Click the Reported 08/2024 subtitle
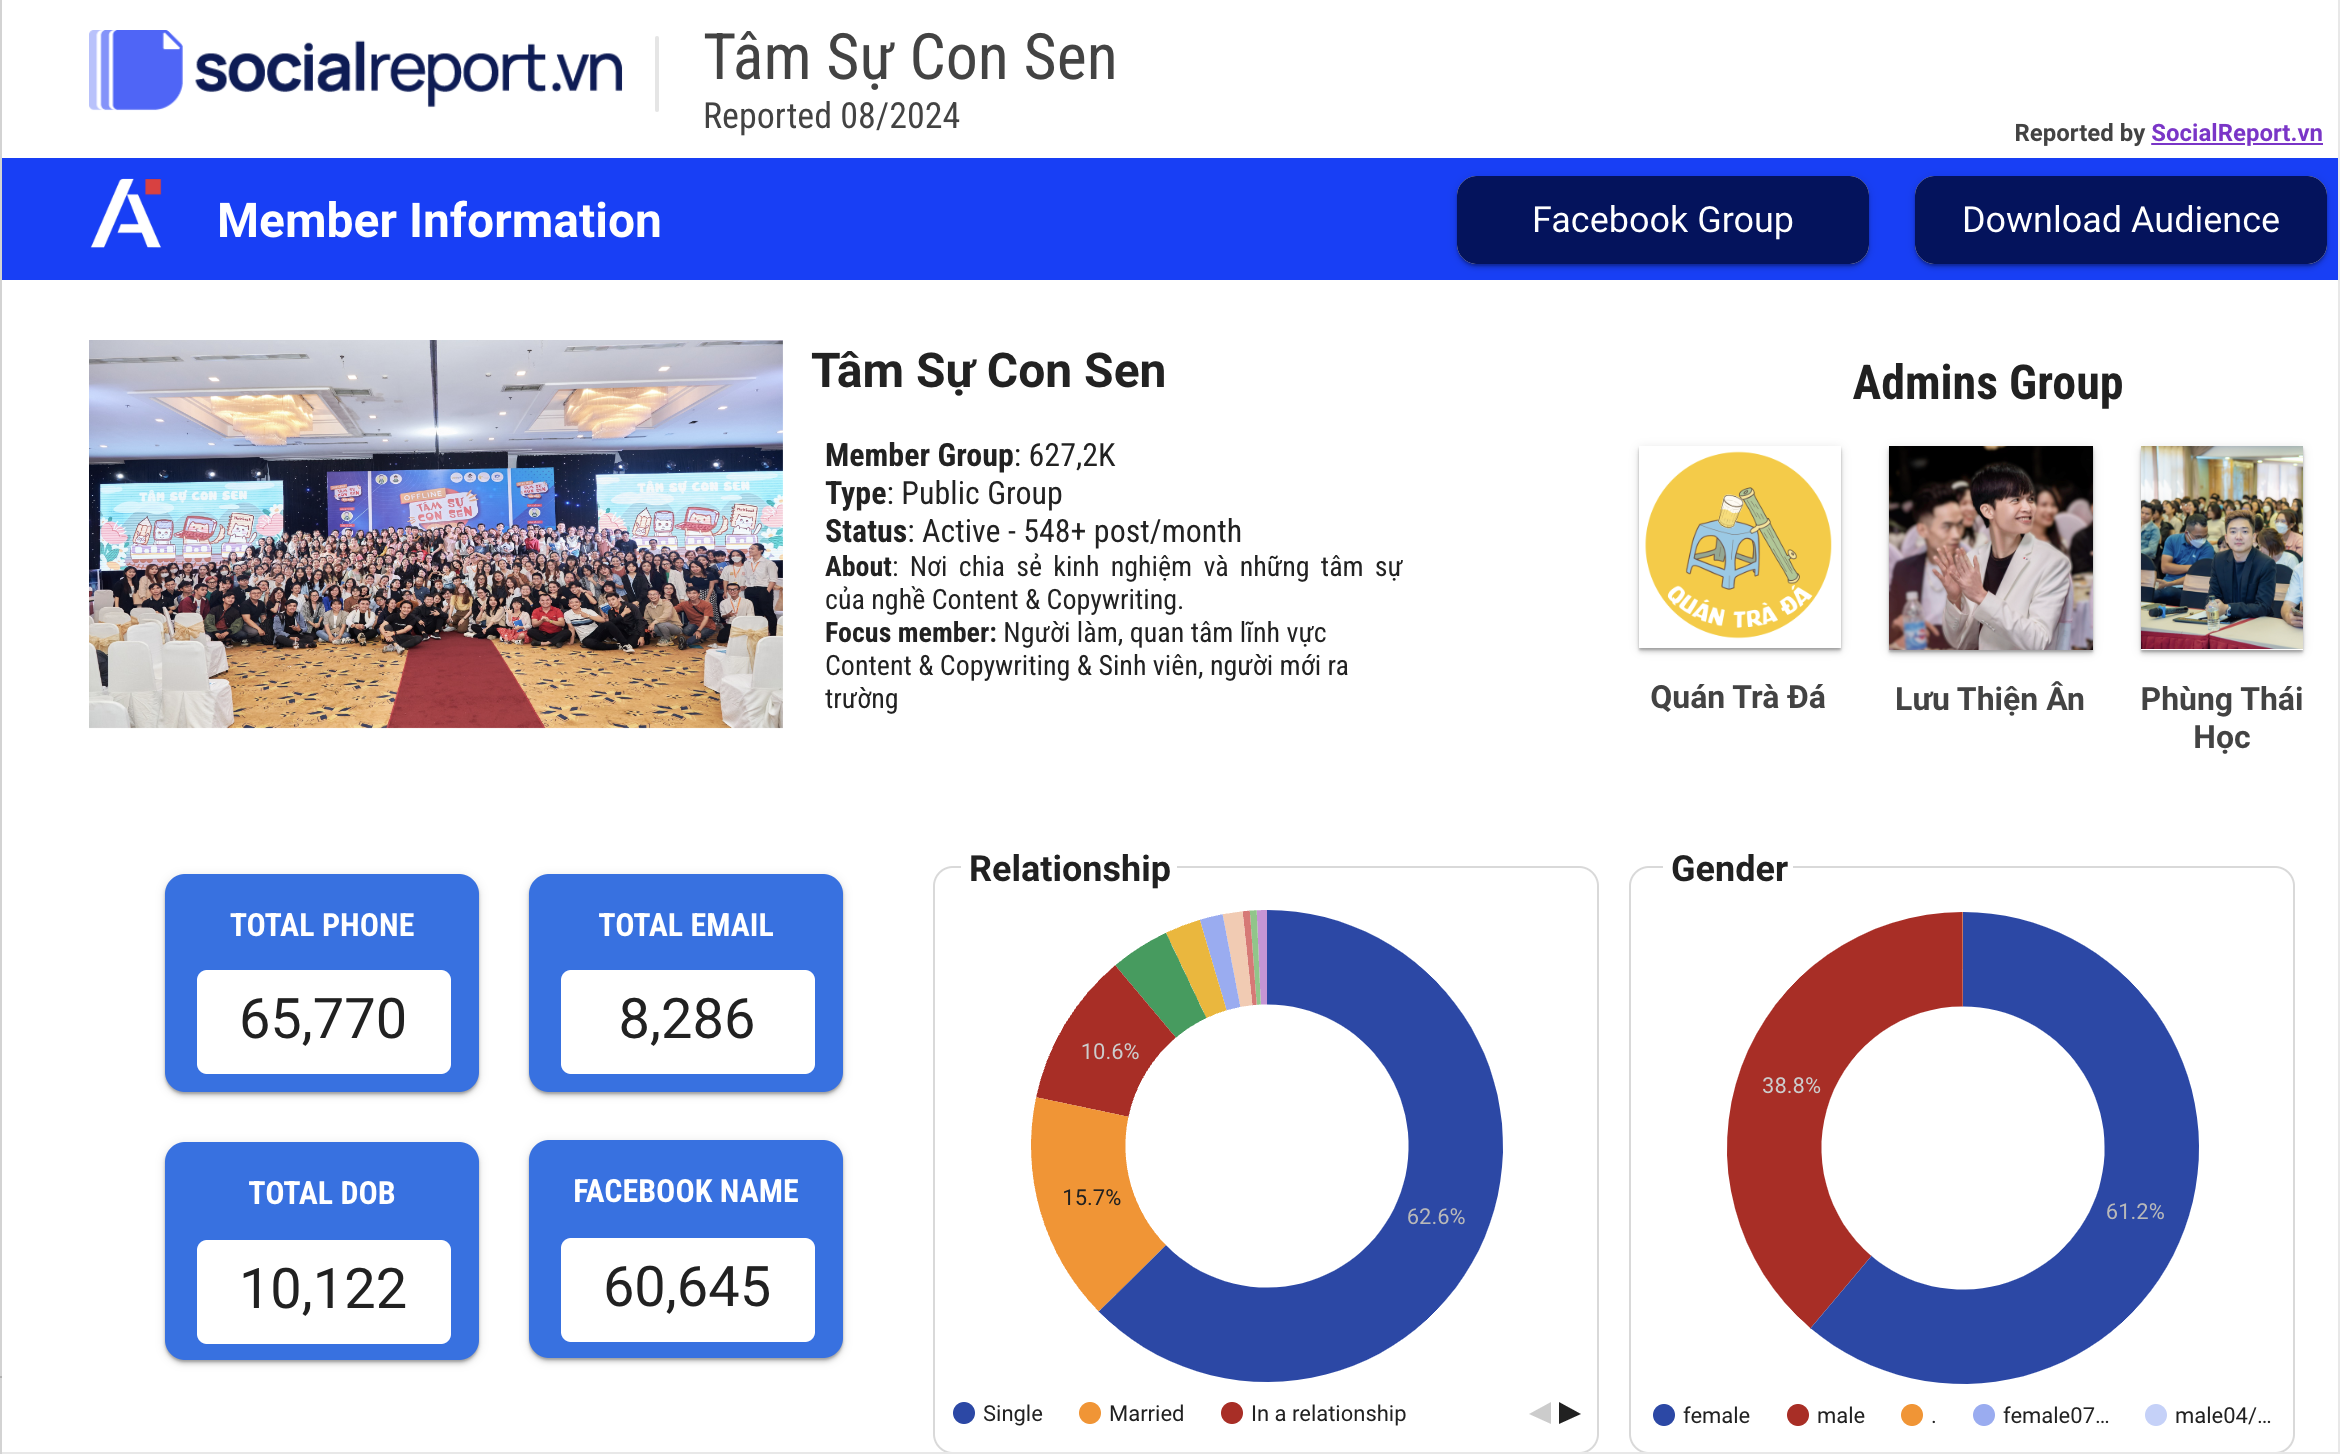This screenshot has height=1454, width=2340. pos(831,116)
